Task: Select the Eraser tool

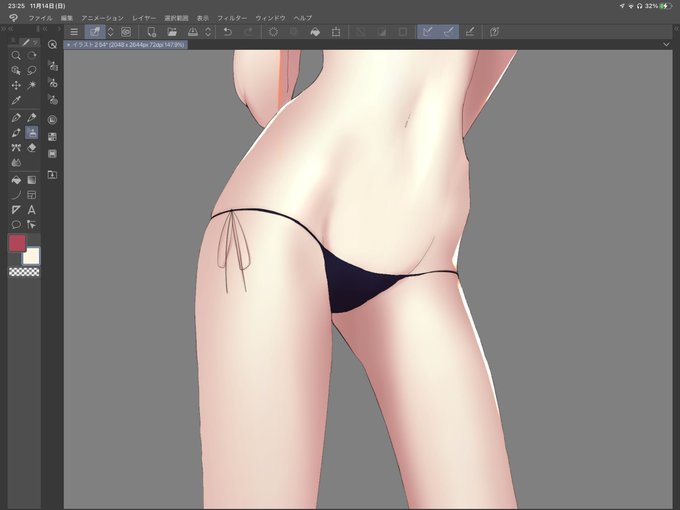Action: click(x=32, y=148)
